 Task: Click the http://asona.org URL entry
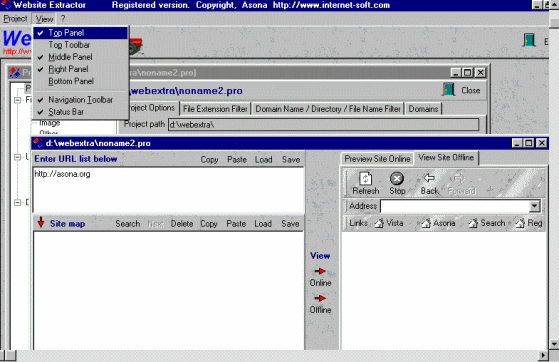(62, 174)
